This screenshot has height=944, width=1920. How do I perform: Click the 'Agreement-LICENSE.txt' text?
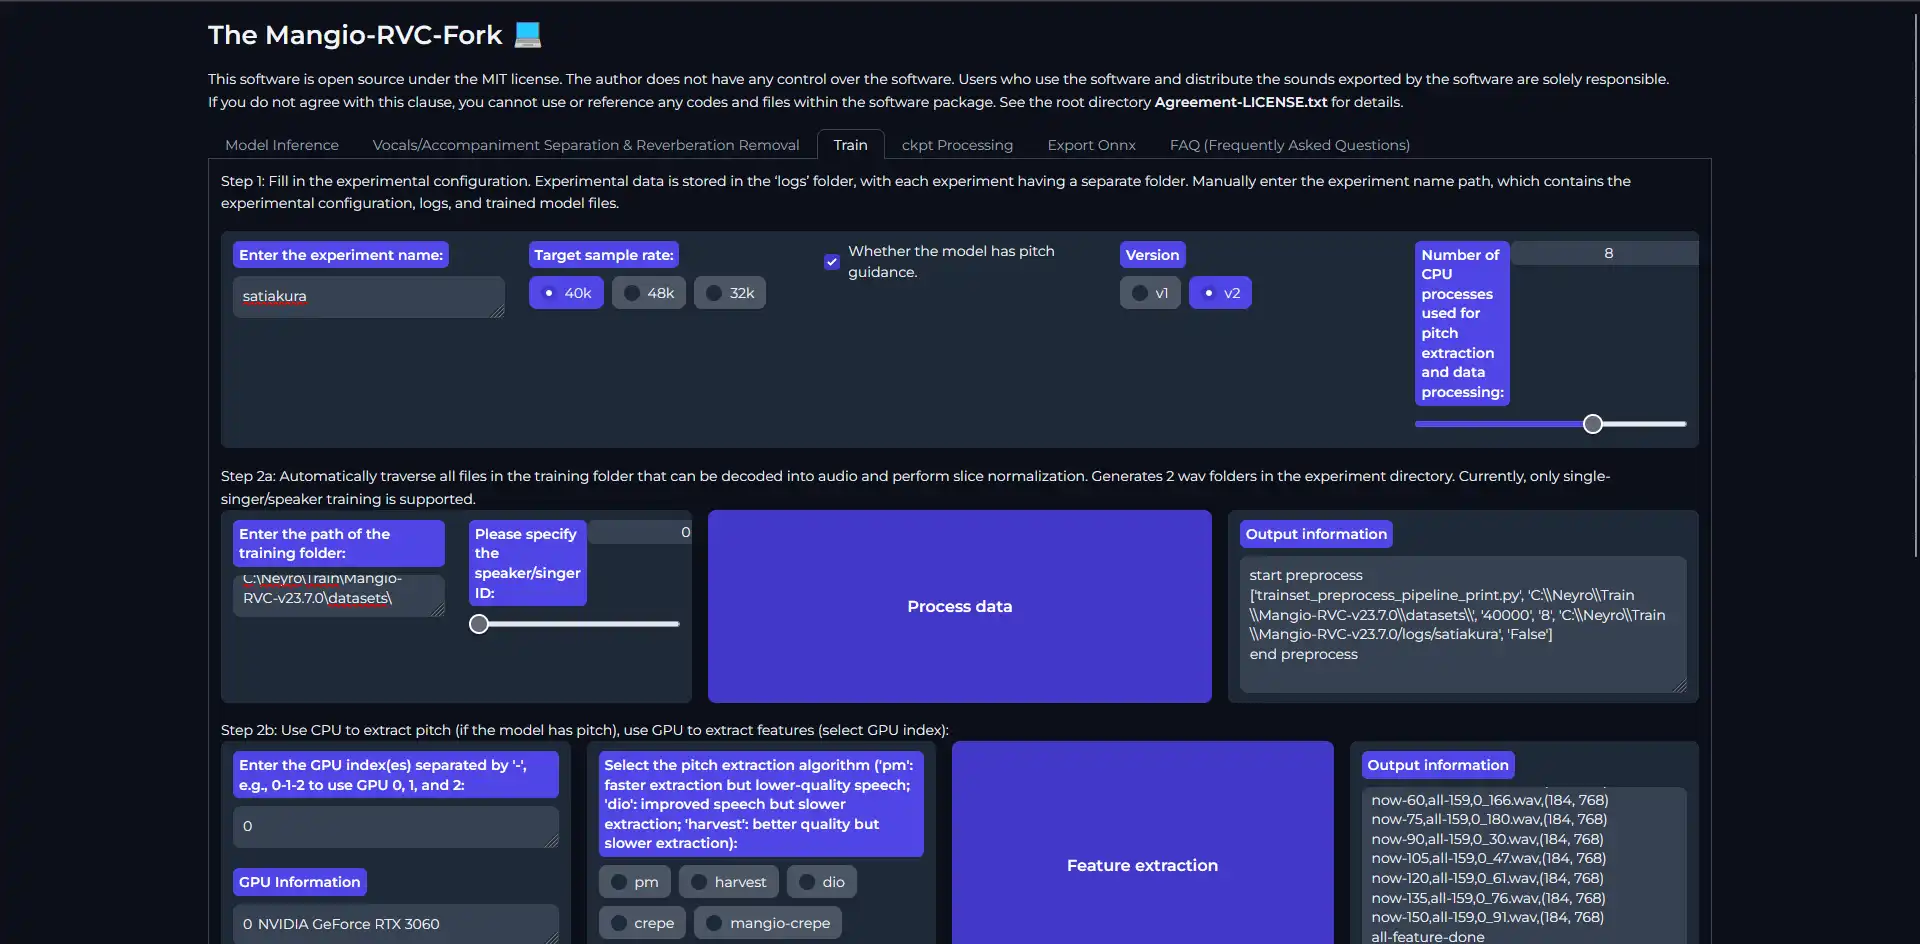(x=1241, y=102)
